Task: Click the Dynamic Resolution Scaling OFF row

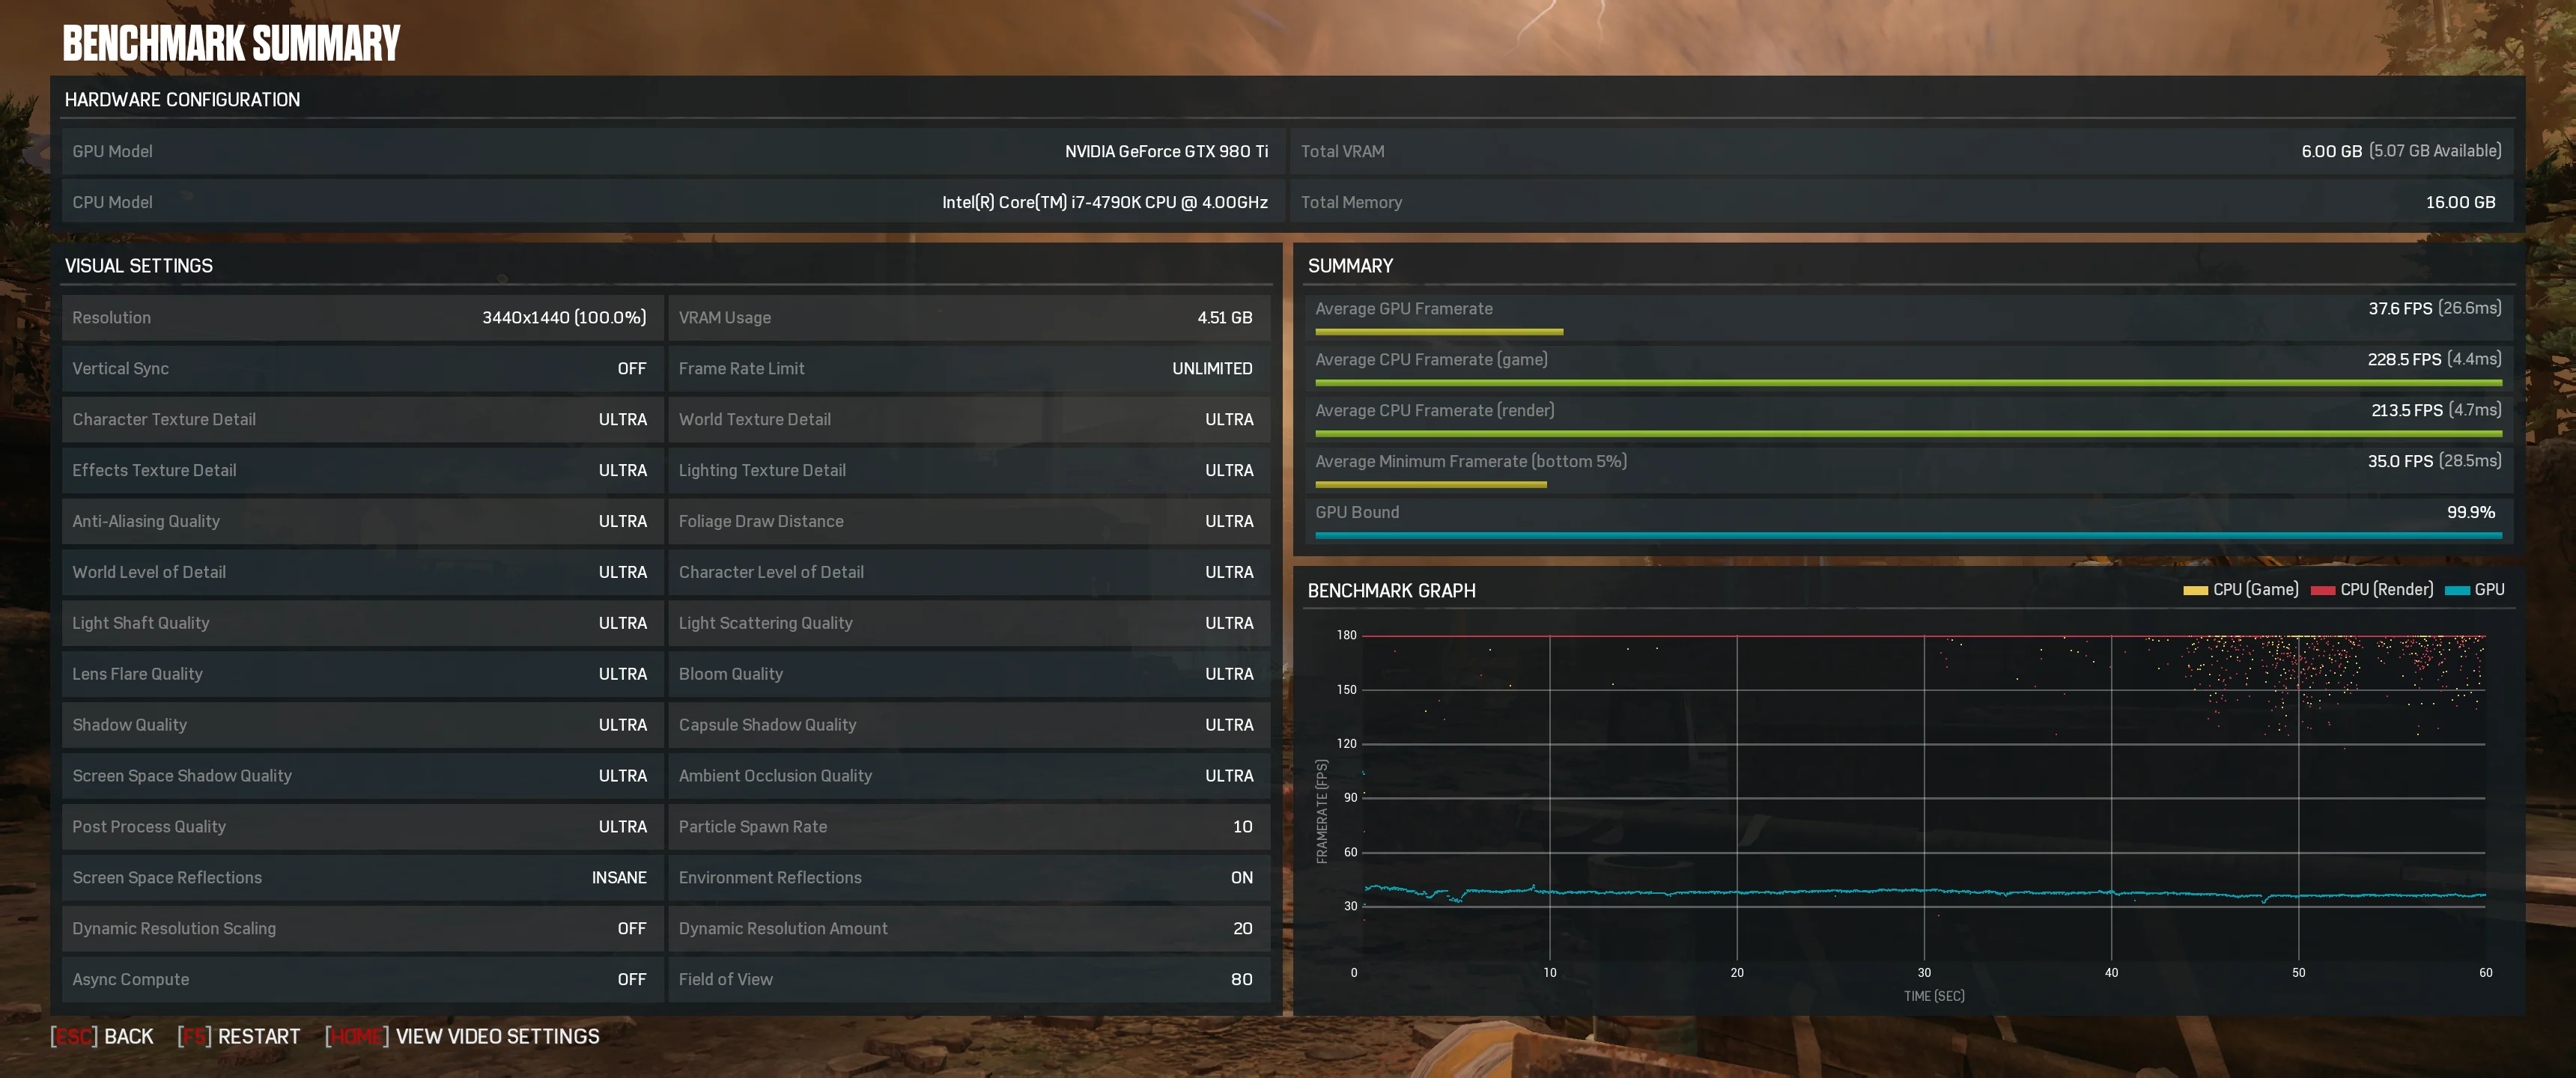Action: coord(362,928)
